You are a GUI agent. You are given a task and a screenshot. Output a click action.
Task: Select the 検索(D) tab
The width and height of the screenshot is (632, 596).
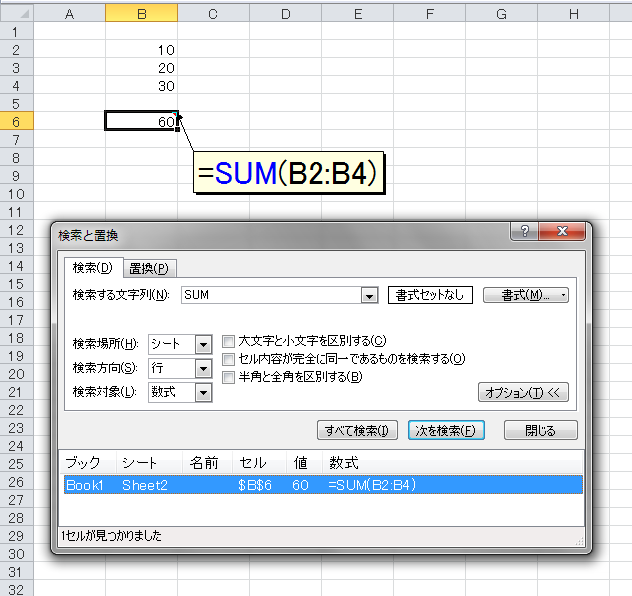[x=93, y=268]
